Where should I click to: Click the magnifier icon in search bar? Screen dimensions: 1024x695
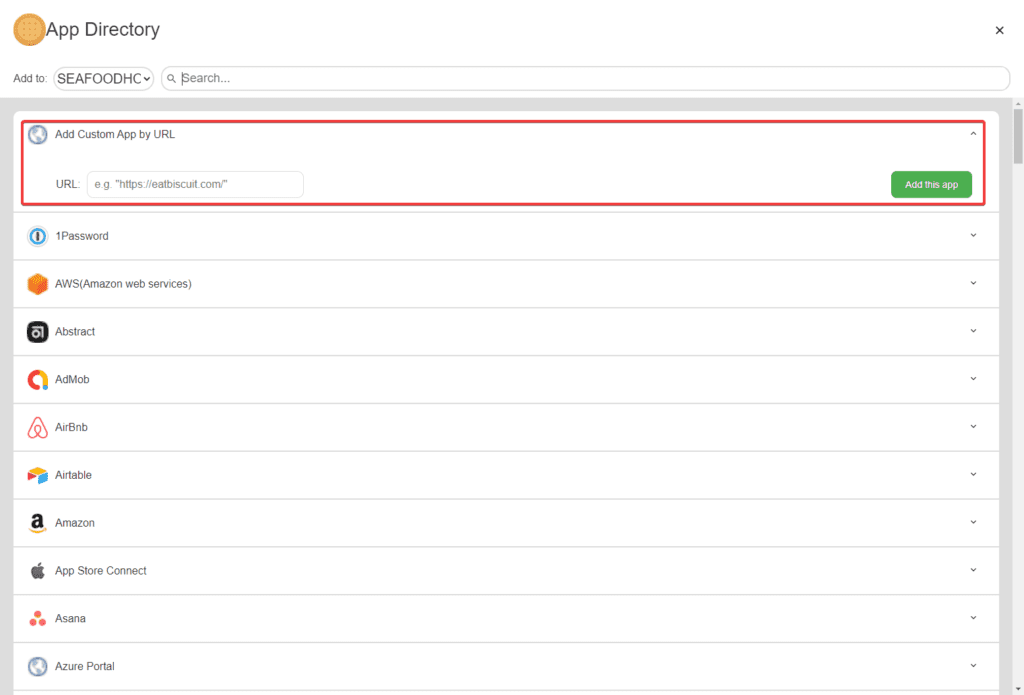pos(171,78)
